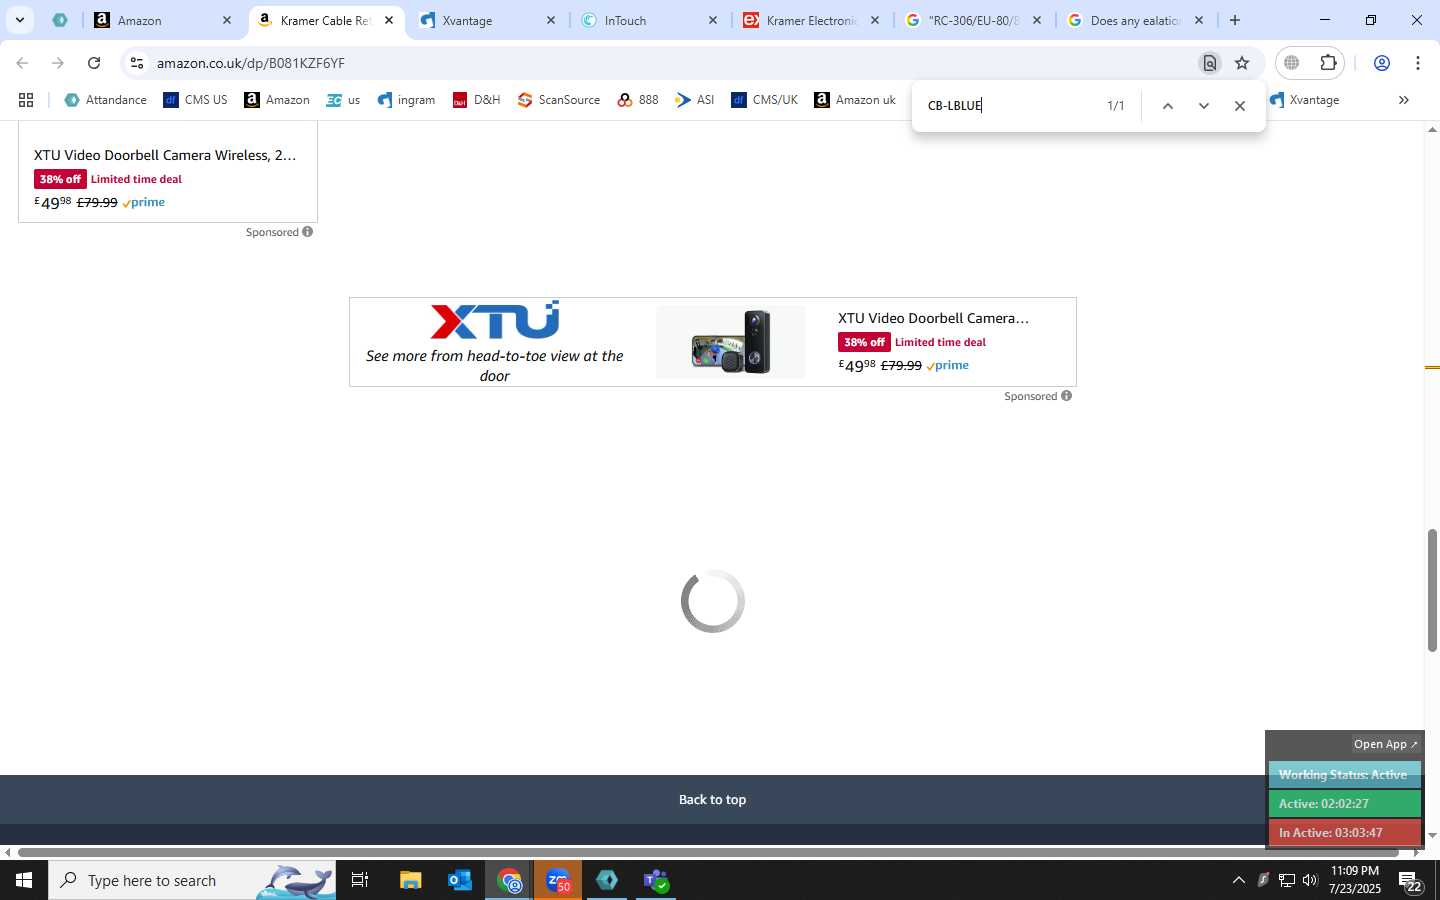Screen dimensions: 1440x900
Task: Click the vertical page scrollbar thumb
Action: point(1432,590)
